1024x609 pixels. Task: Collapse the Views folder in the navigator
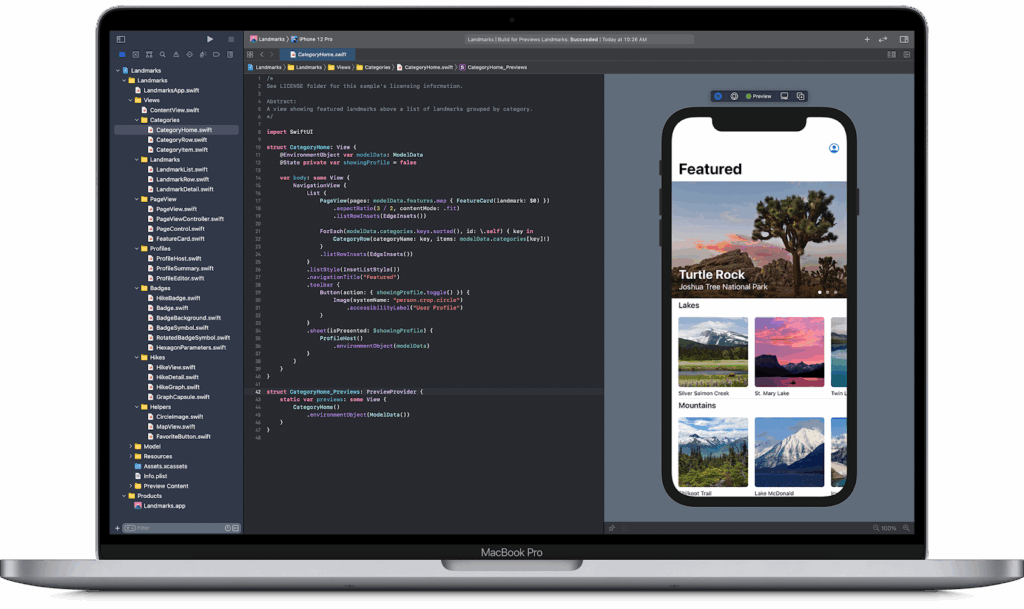point(129,100)
